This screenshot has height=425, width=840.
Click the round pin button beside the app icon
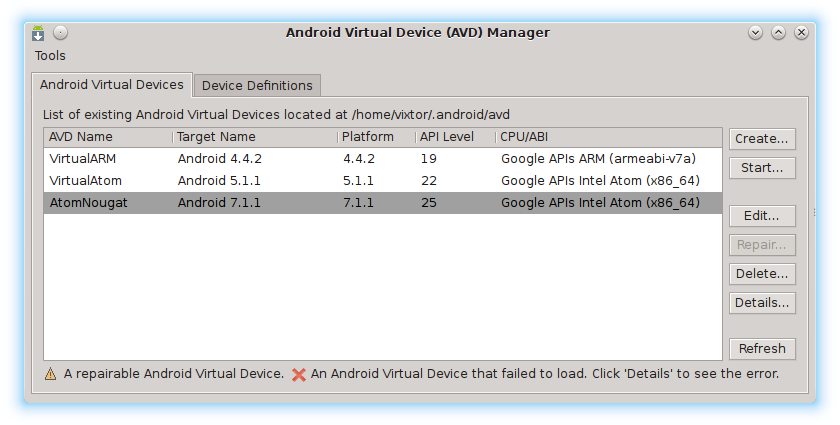61,33
